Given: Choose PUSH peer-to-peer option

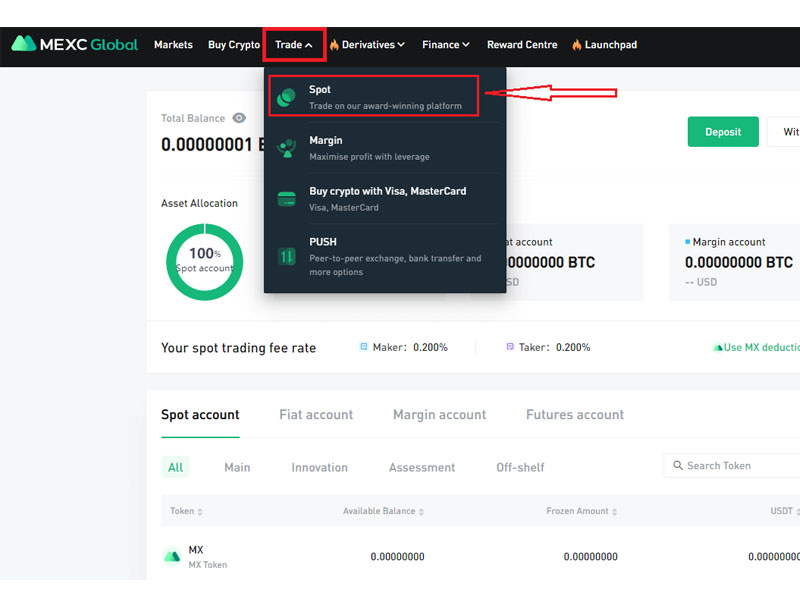Looking at the screenshot, I should (385, 256).
